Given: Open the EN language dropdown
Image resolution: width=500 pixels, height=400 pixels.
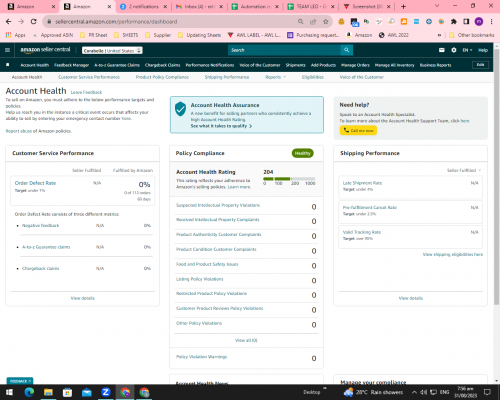Looking at the screenshot, I should tap(467, 50).
